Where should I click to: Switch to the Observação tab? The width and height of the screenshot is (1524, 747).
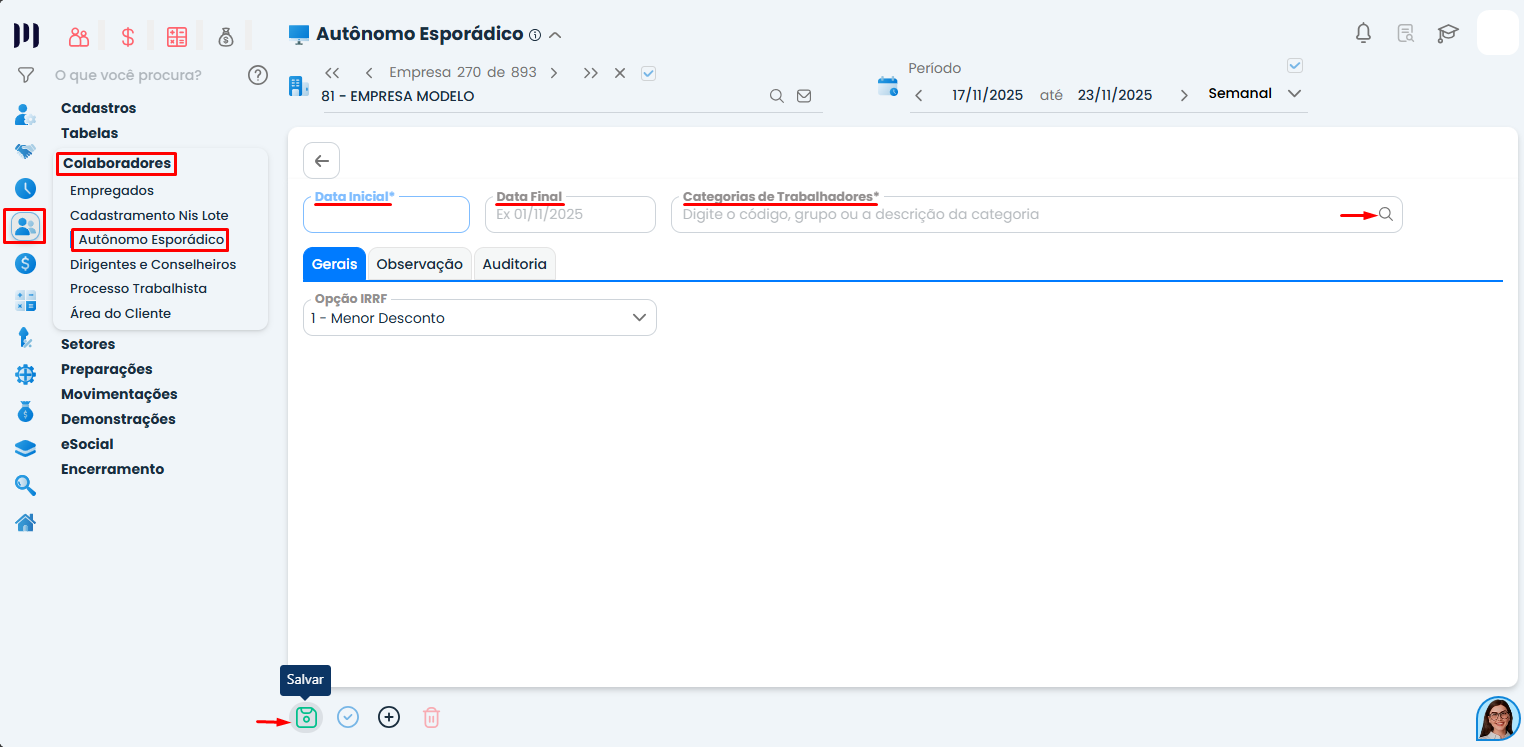tap(419, 264)
